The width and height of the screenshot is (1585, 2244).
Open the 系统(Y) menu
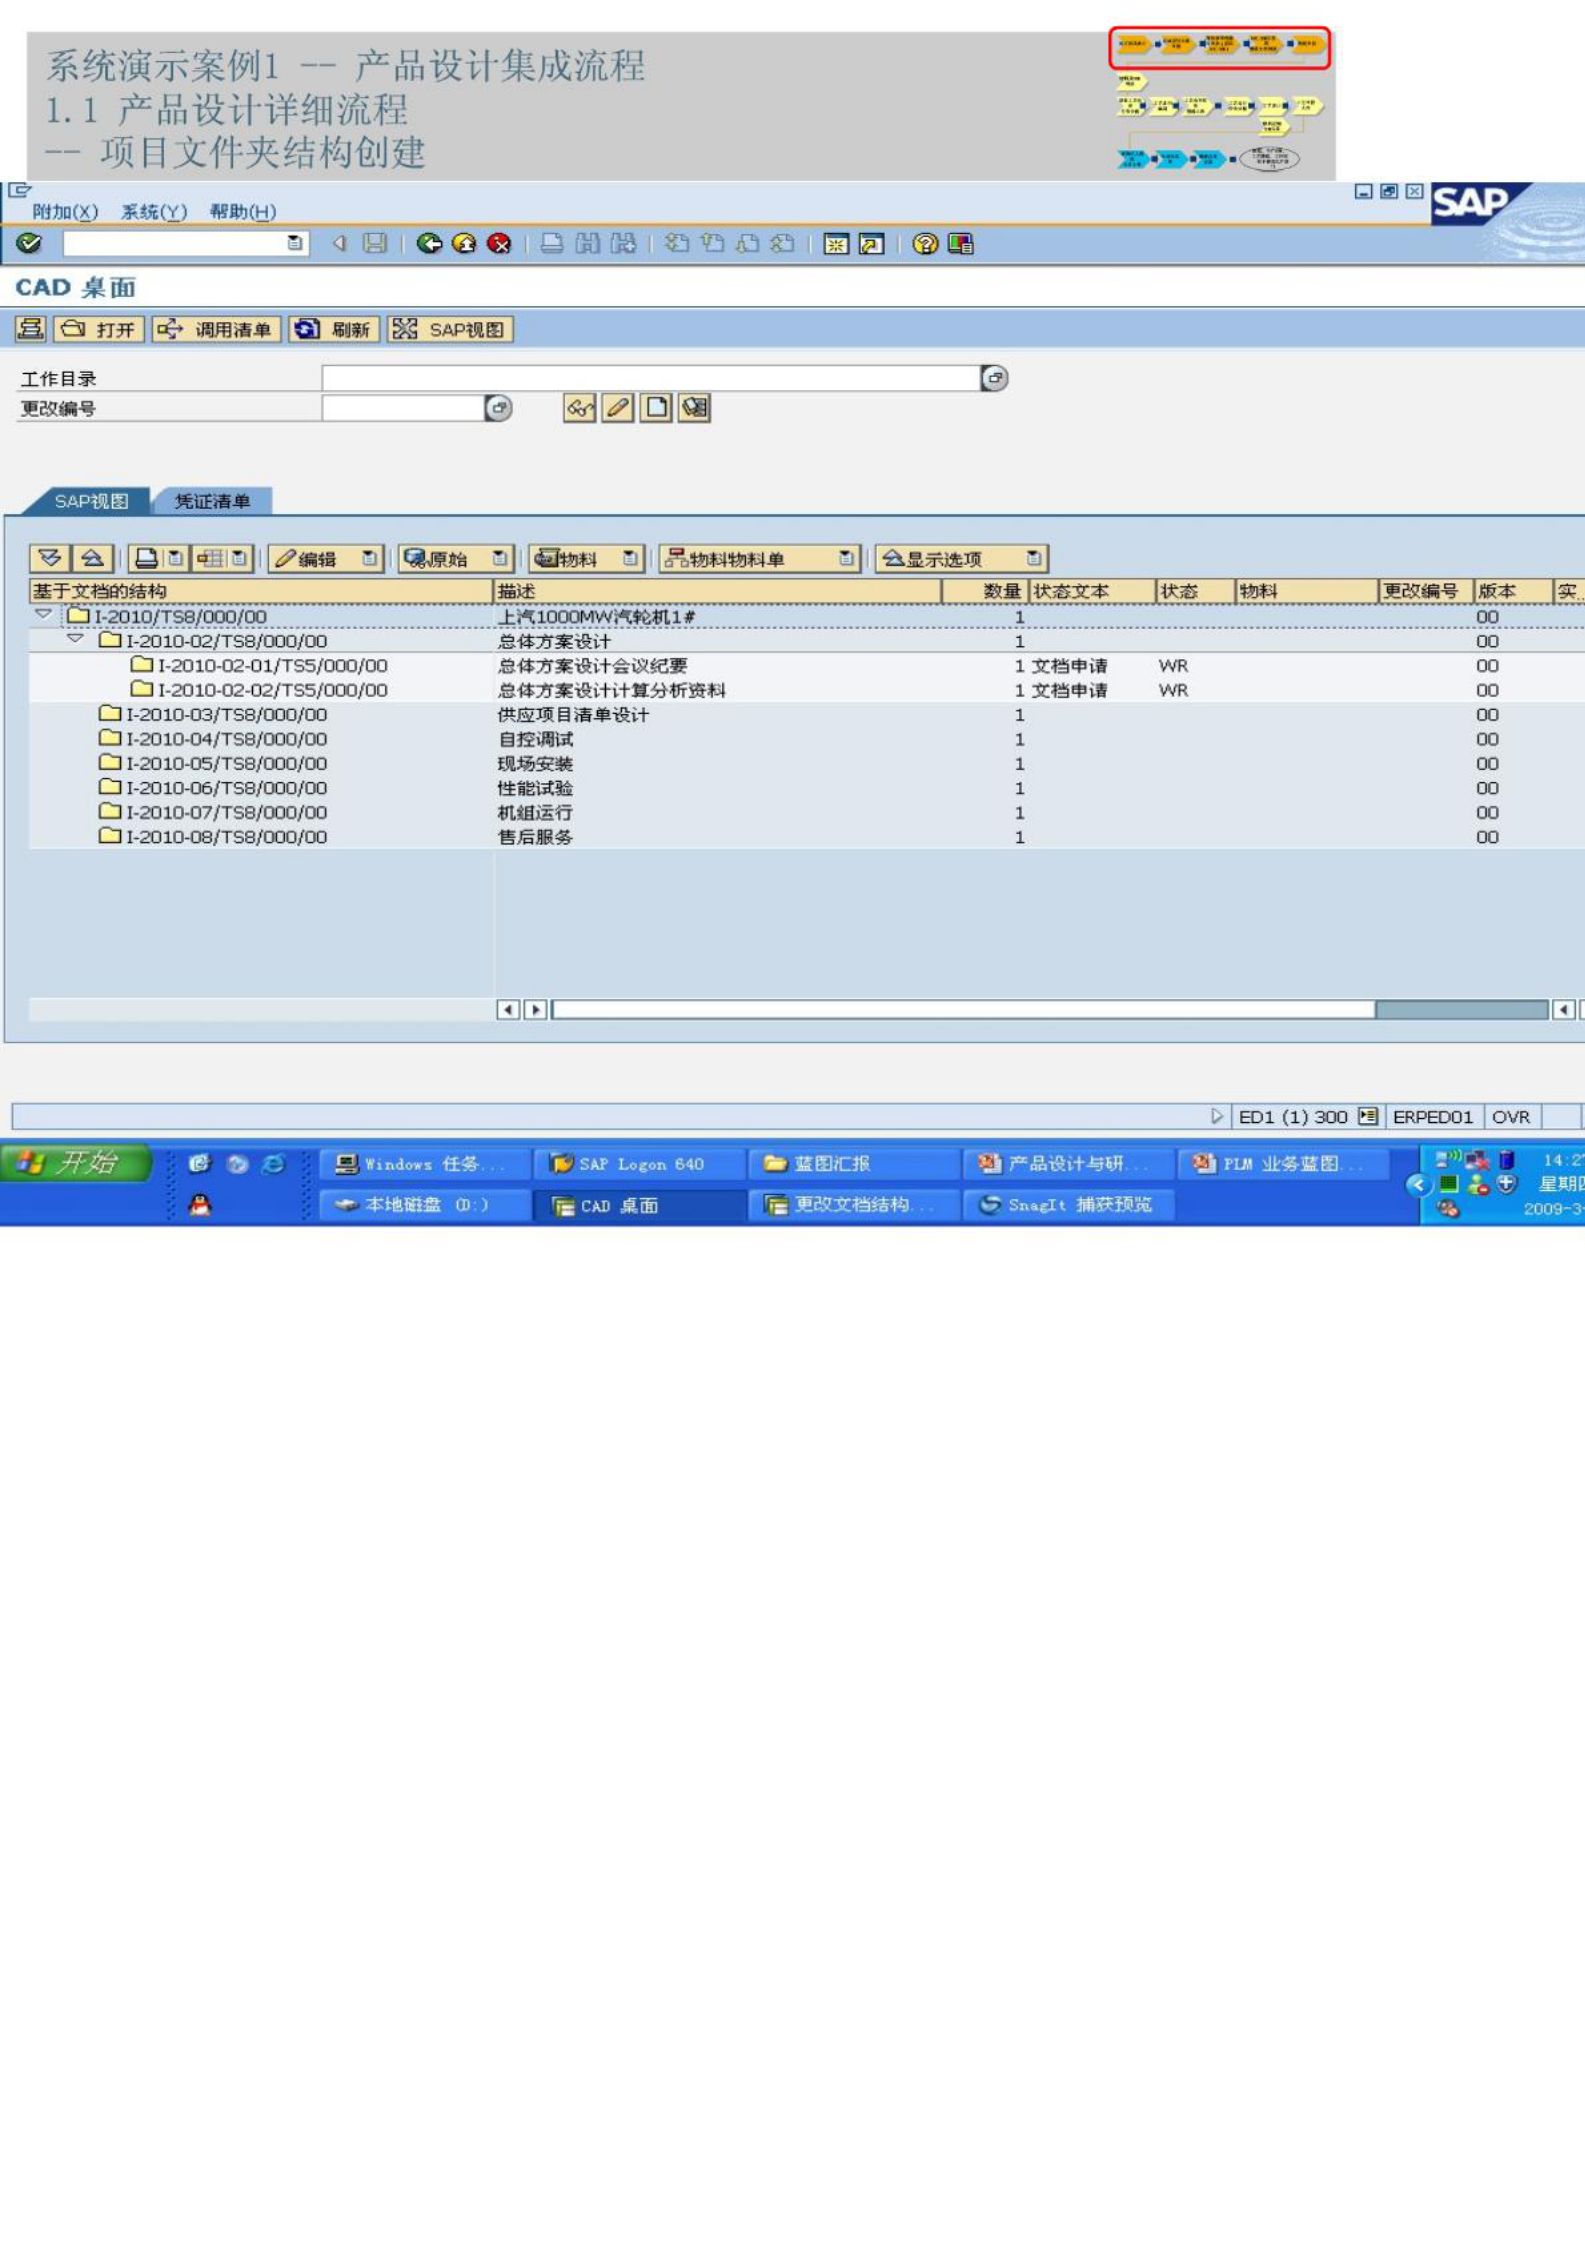pos(154,212)
